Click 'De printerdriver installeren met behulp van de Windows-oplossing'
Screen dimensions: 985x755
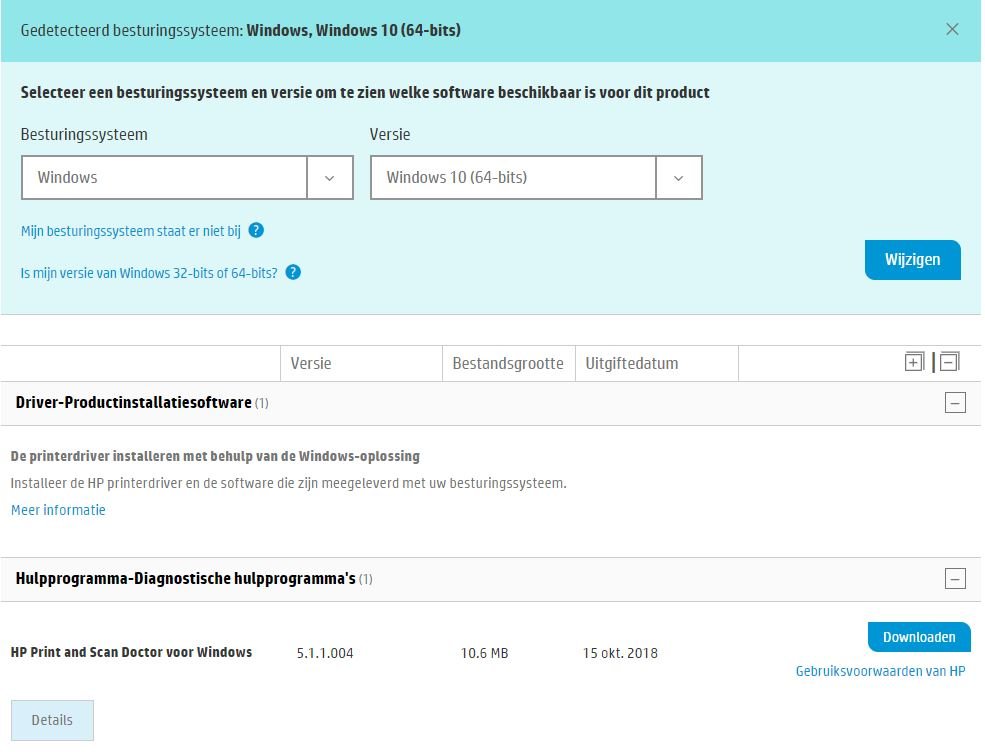point(215,456)
